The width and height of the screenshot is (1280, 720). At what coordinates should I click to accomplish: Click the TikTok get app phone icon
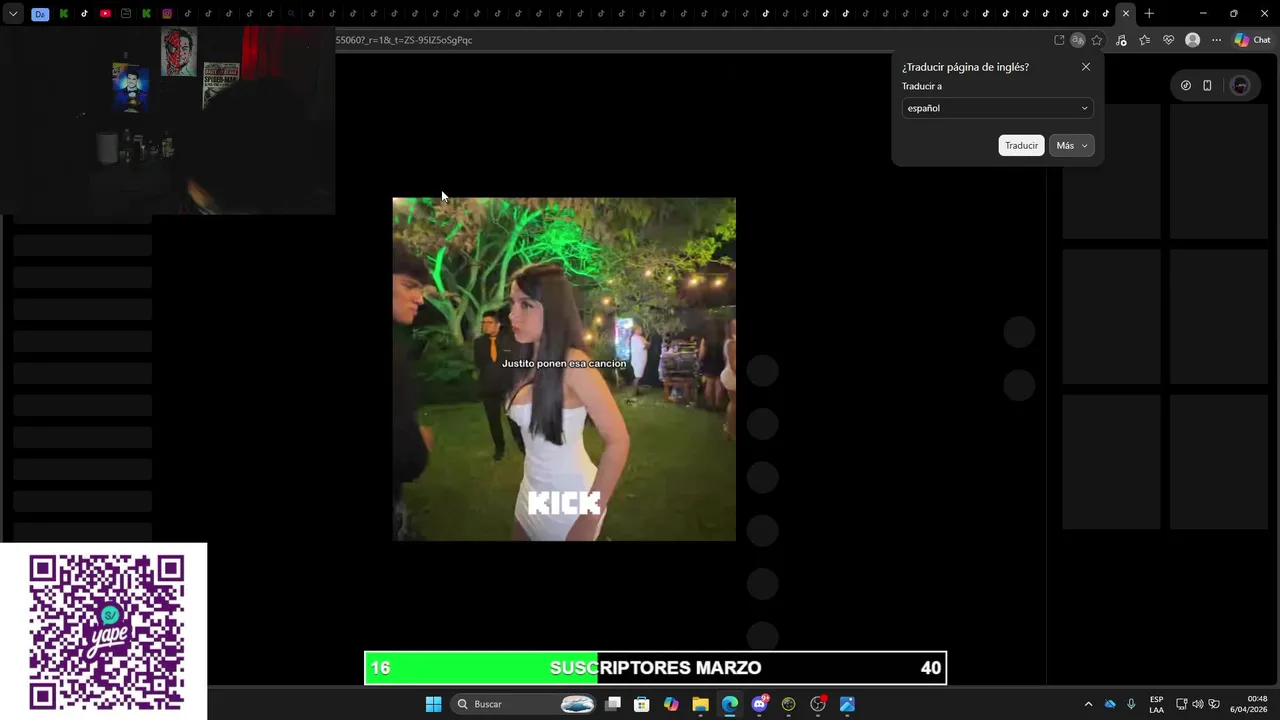(1207, 85)
